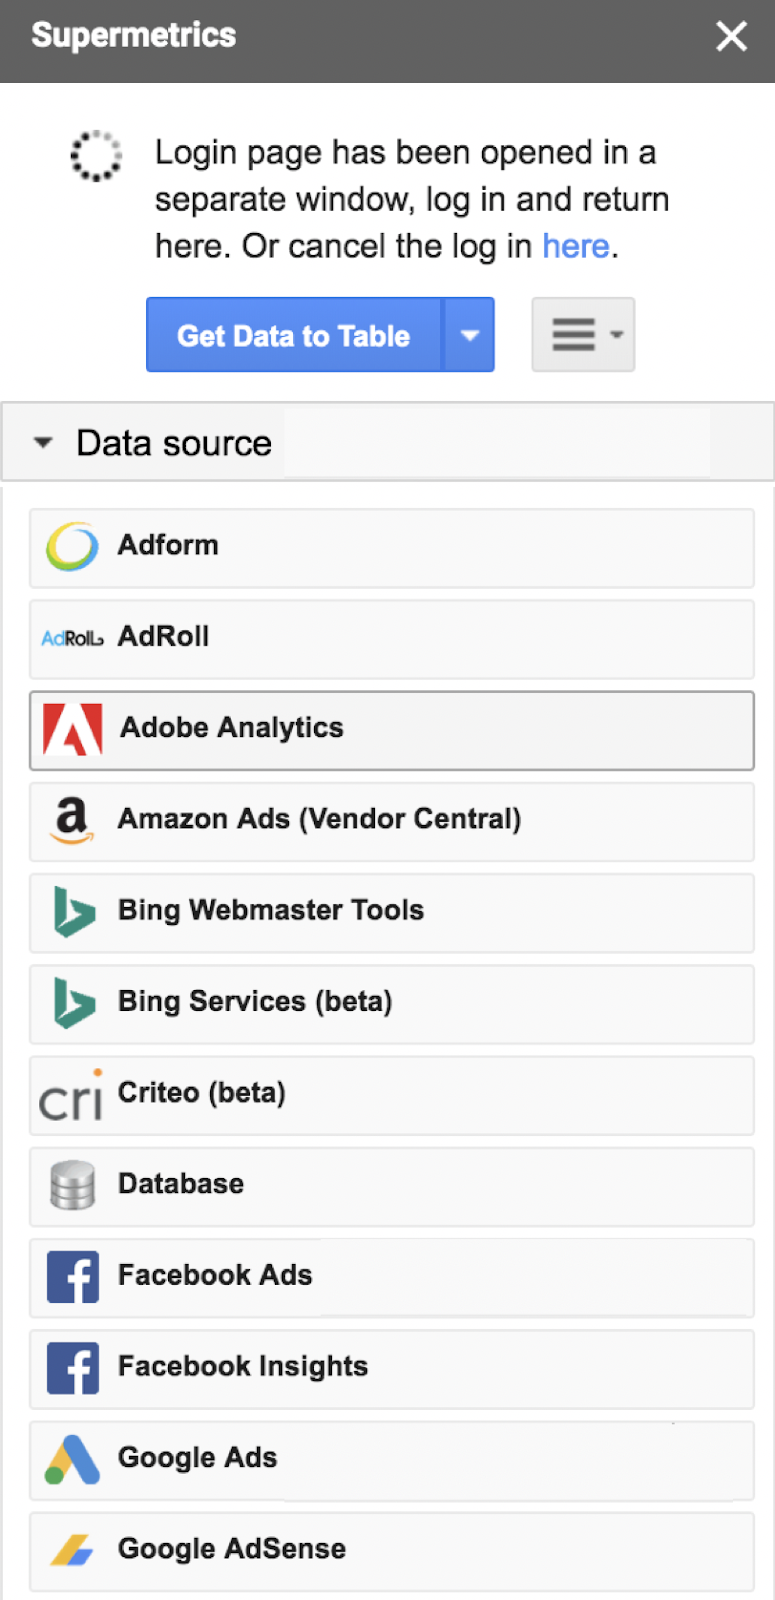
Task: Click the Adform logo icon
Action: [72, 547]
